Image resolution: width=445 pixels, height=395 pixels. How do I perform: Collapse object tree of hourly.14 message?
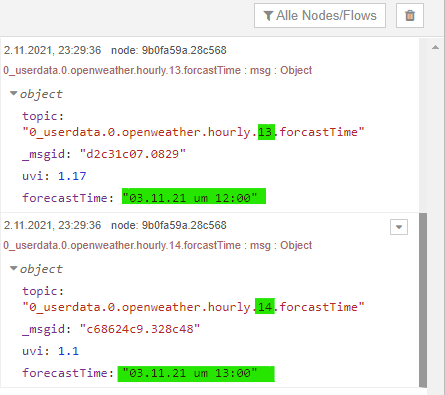(x=13, y=268)
